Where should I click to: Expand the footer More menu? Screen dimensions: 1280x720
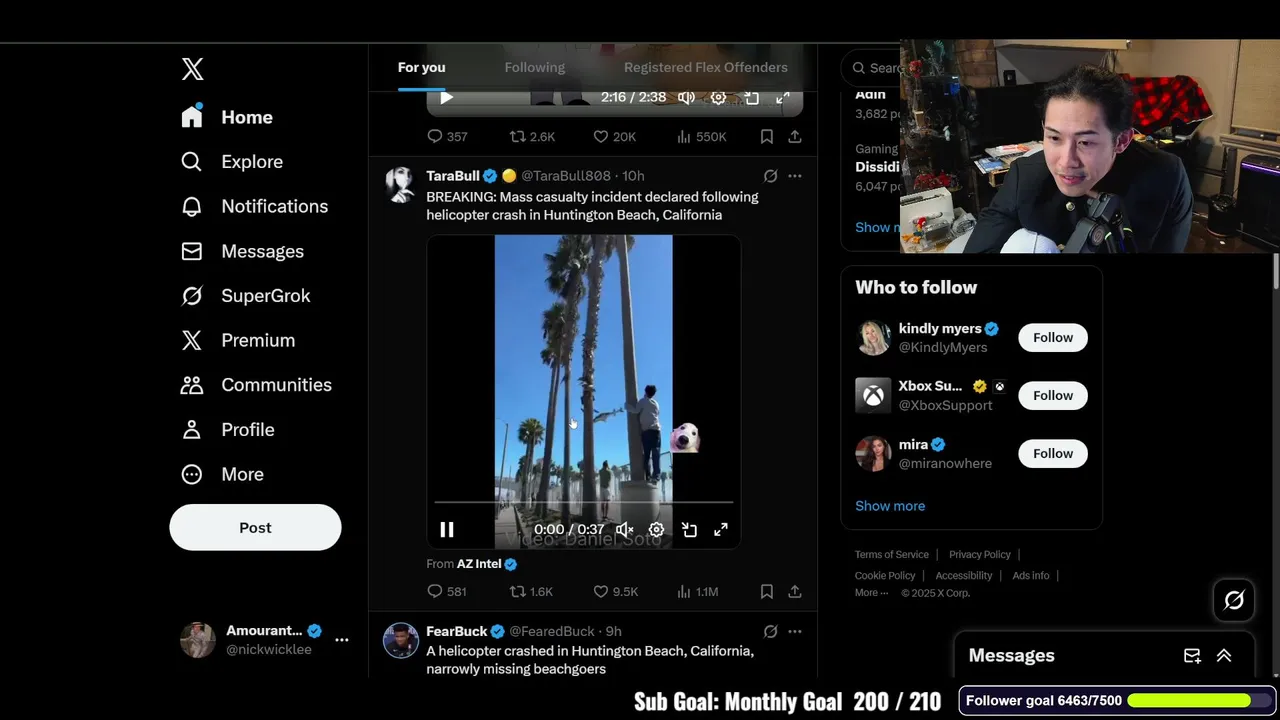[871, 593]
